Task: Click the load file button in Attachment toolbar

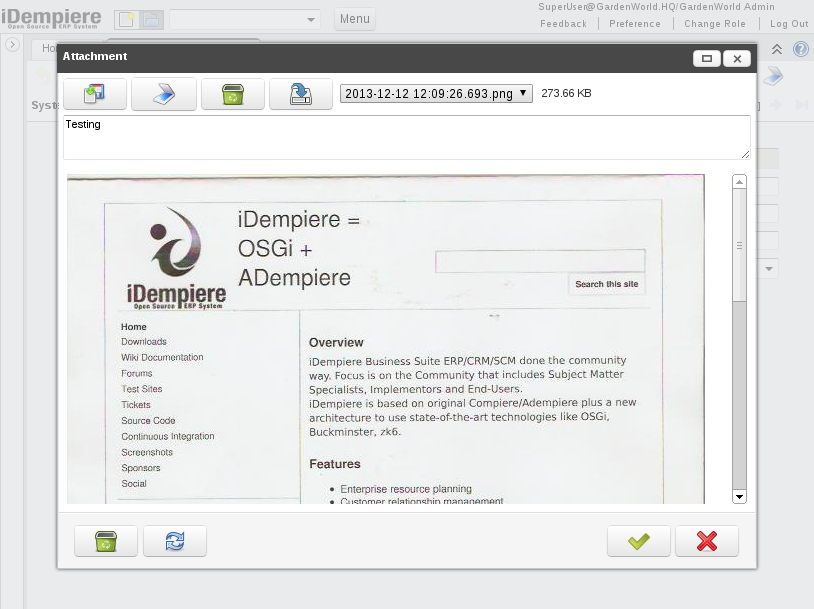Action: [95, 94]
